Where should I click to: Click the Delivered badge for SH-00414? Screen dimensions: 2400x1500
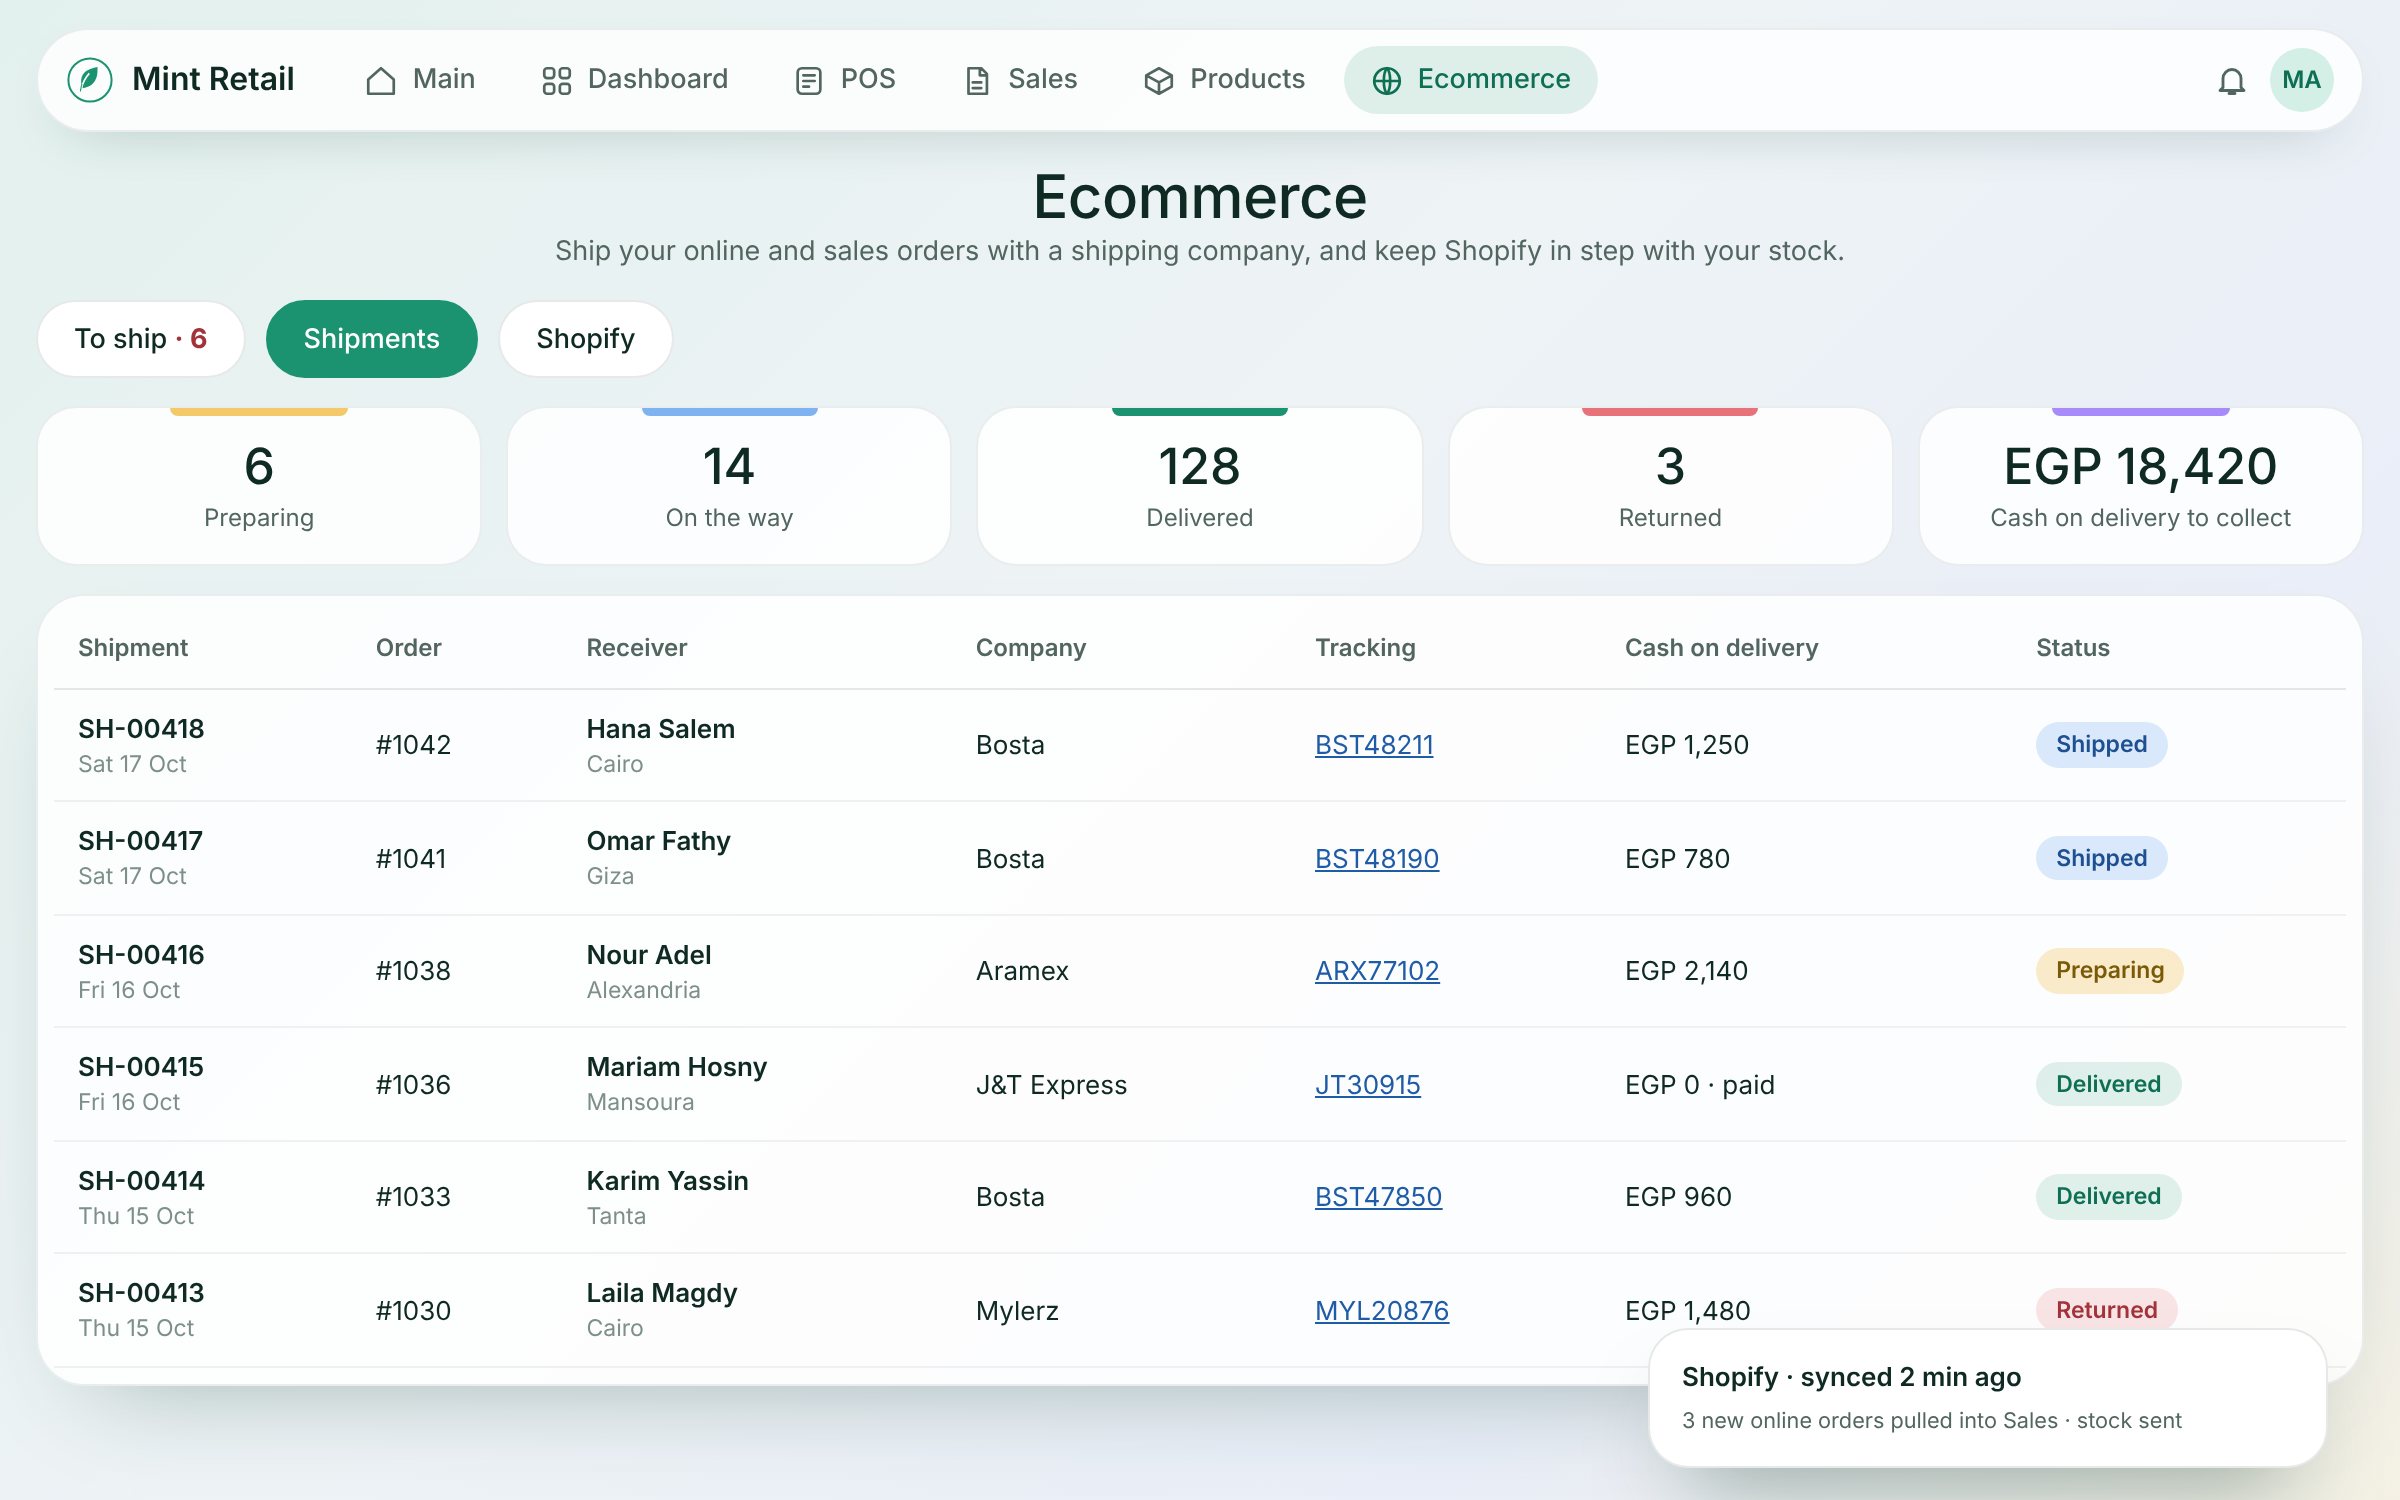[x=2108, y=1197]
